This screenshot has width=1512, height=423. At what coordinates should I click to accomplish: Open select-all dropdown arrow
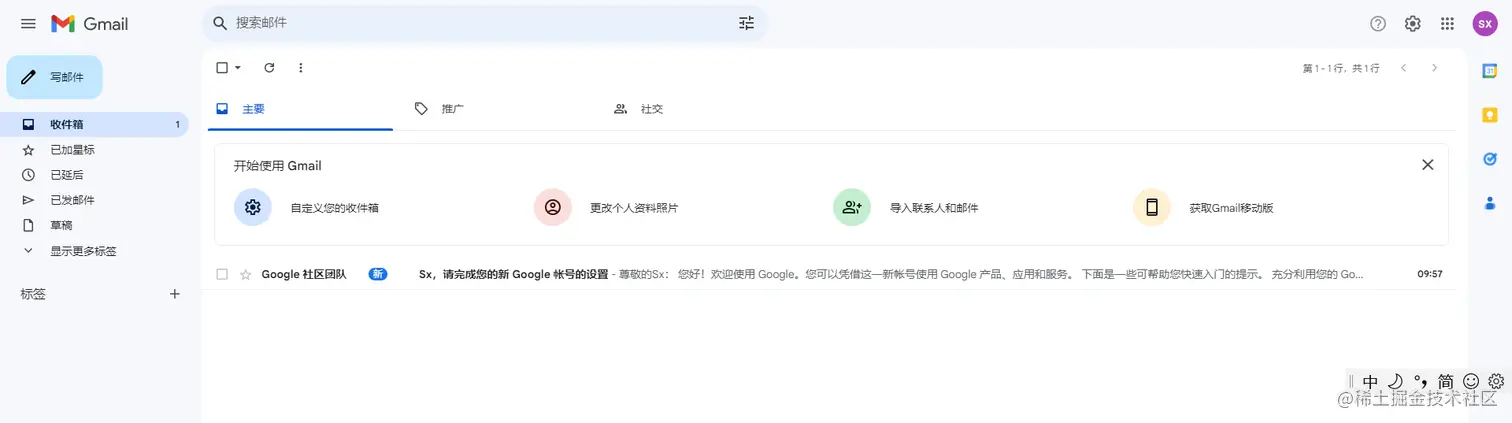click(238, 68)
